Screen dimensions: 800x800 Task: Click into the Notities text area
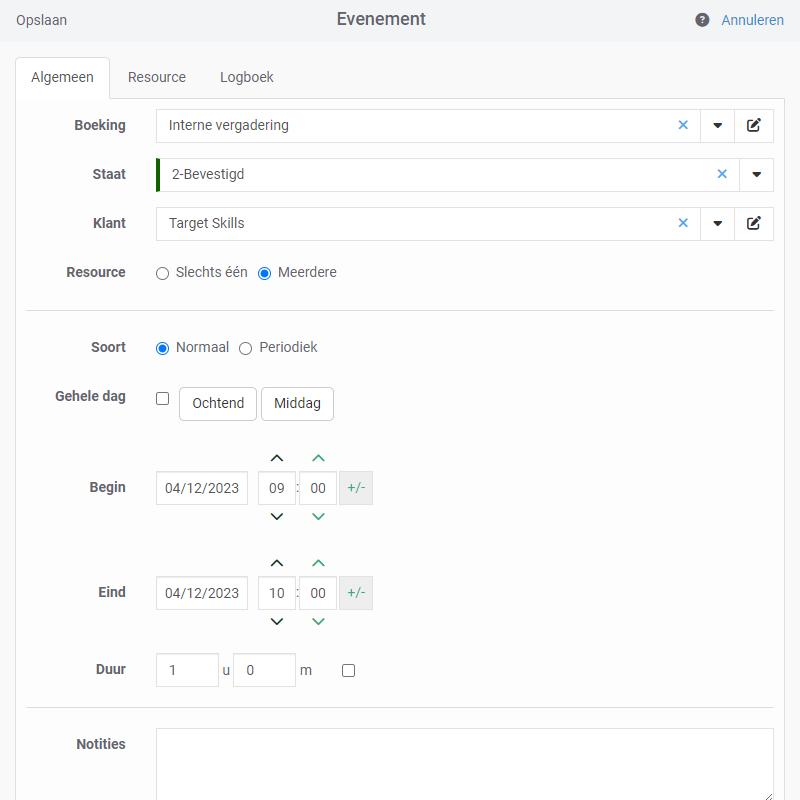[464, 764]
